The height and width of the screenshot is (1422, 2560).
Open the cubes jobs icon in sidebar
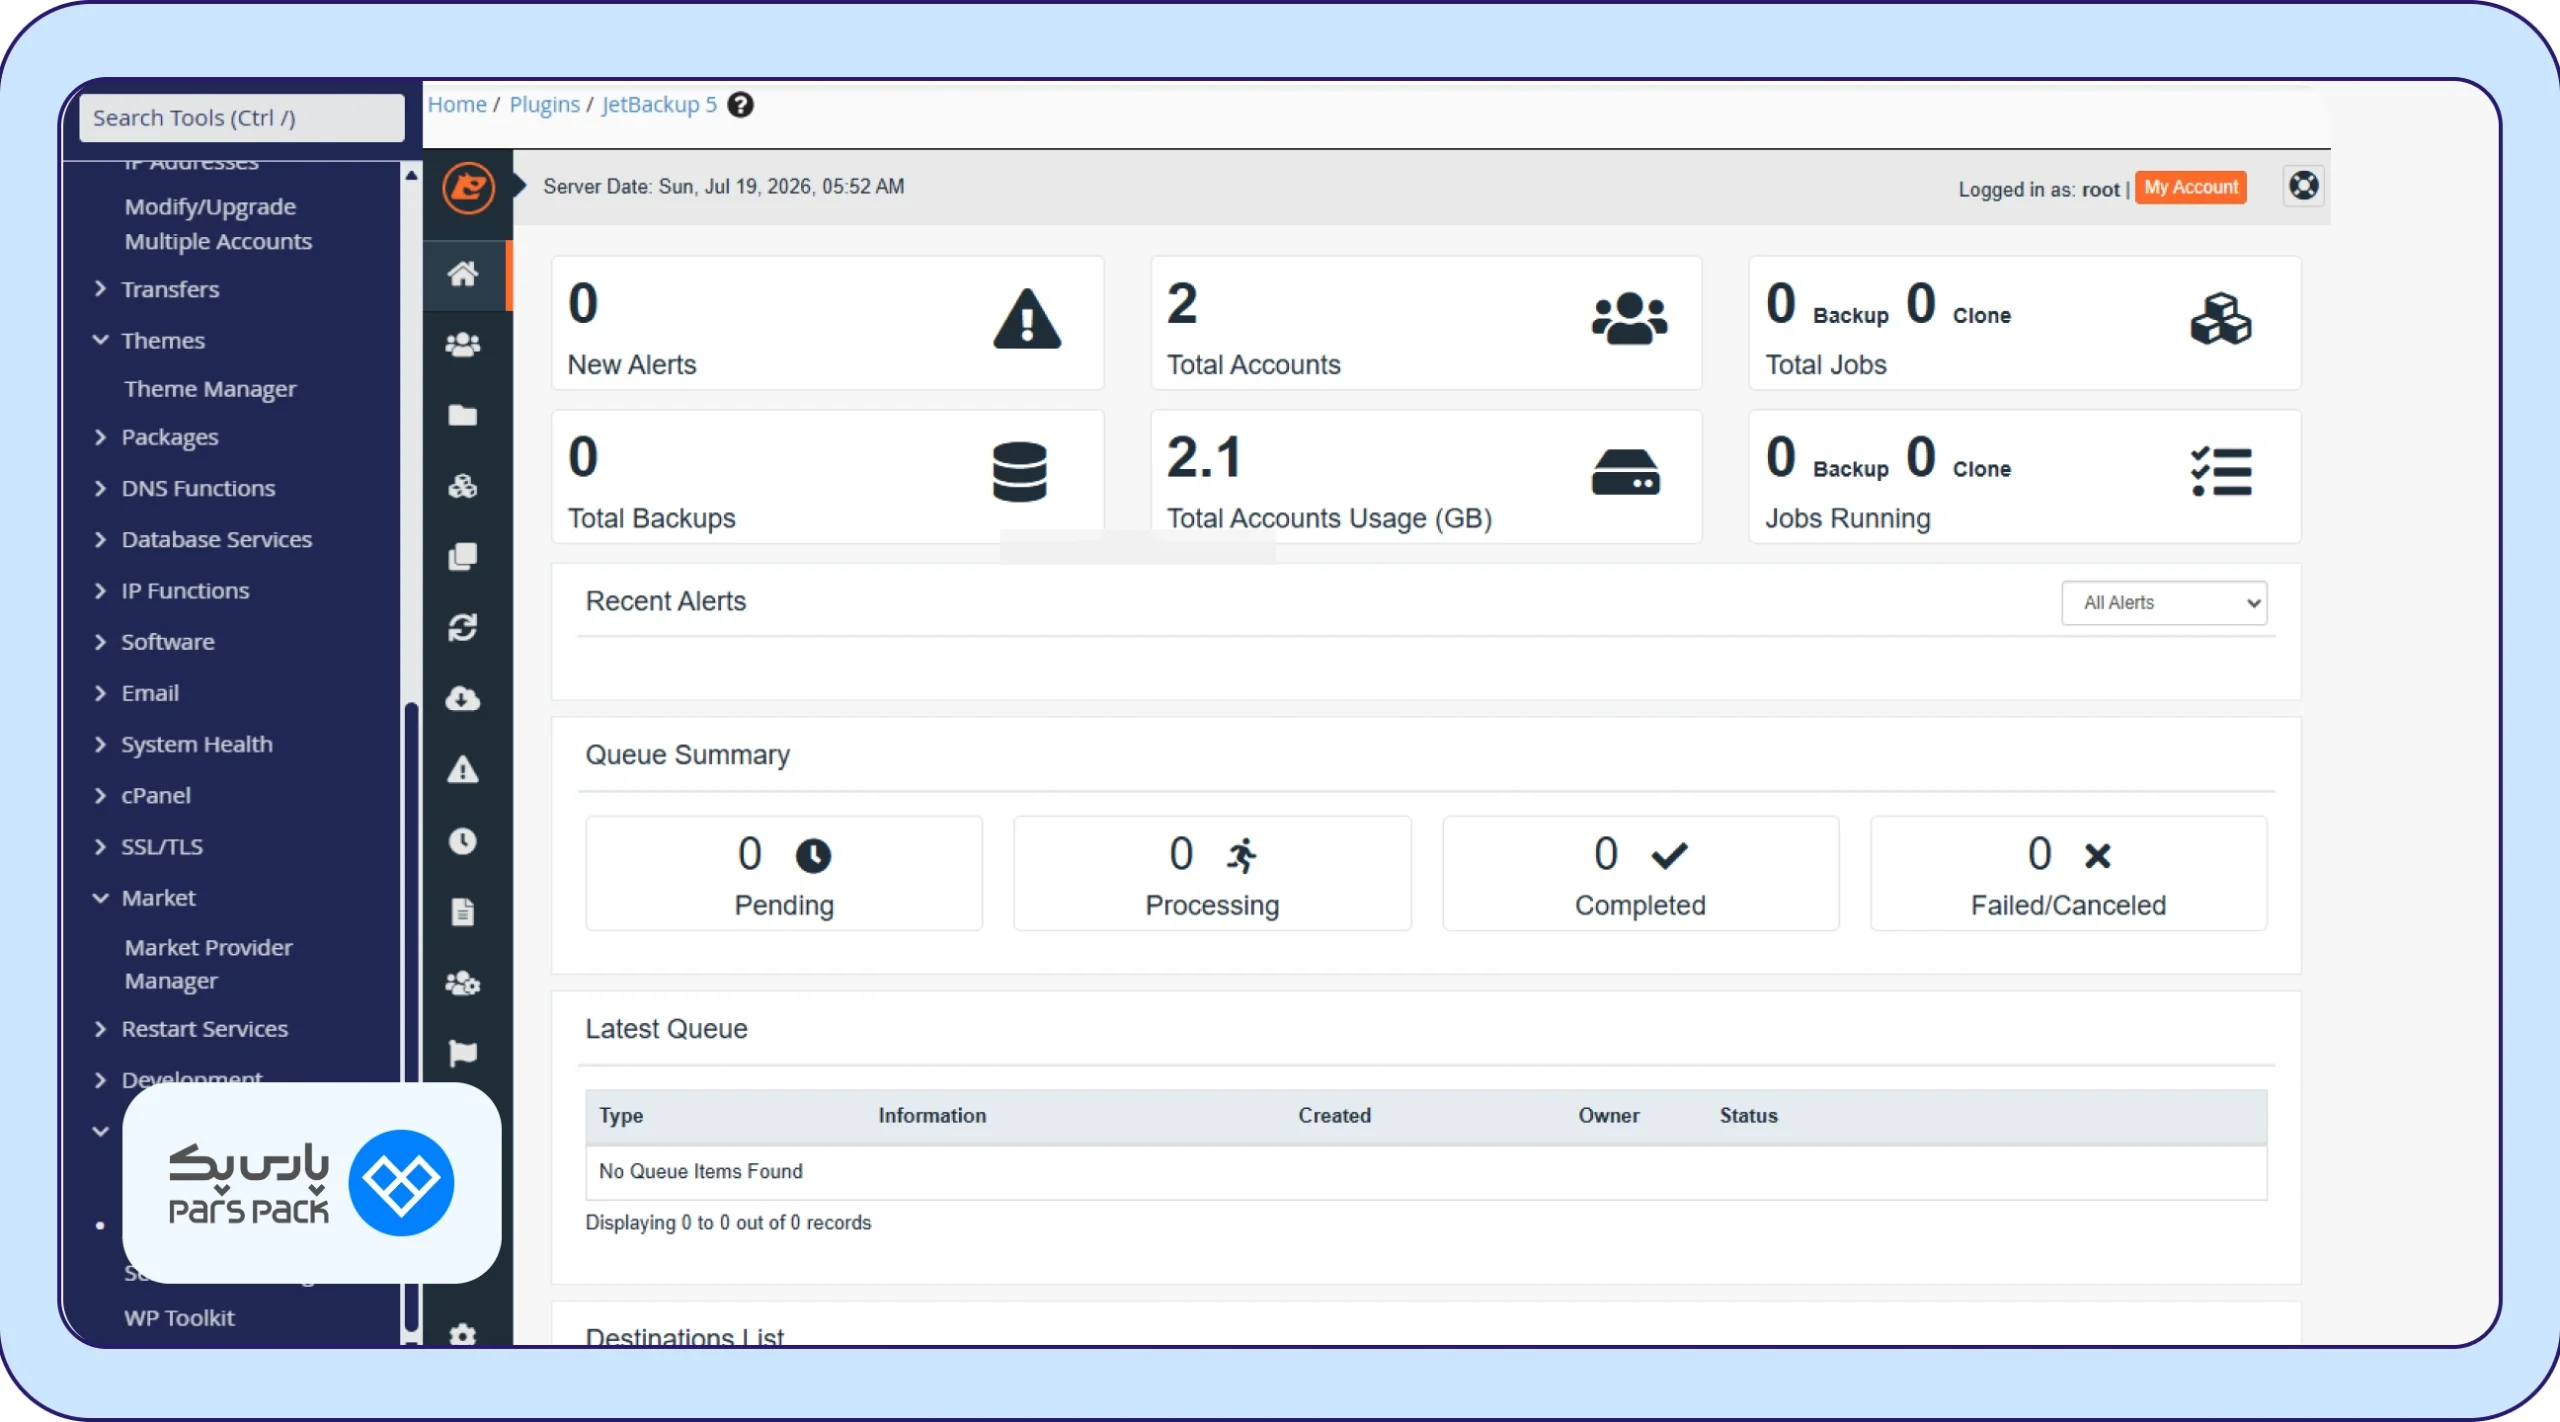(x=462, y=486)
